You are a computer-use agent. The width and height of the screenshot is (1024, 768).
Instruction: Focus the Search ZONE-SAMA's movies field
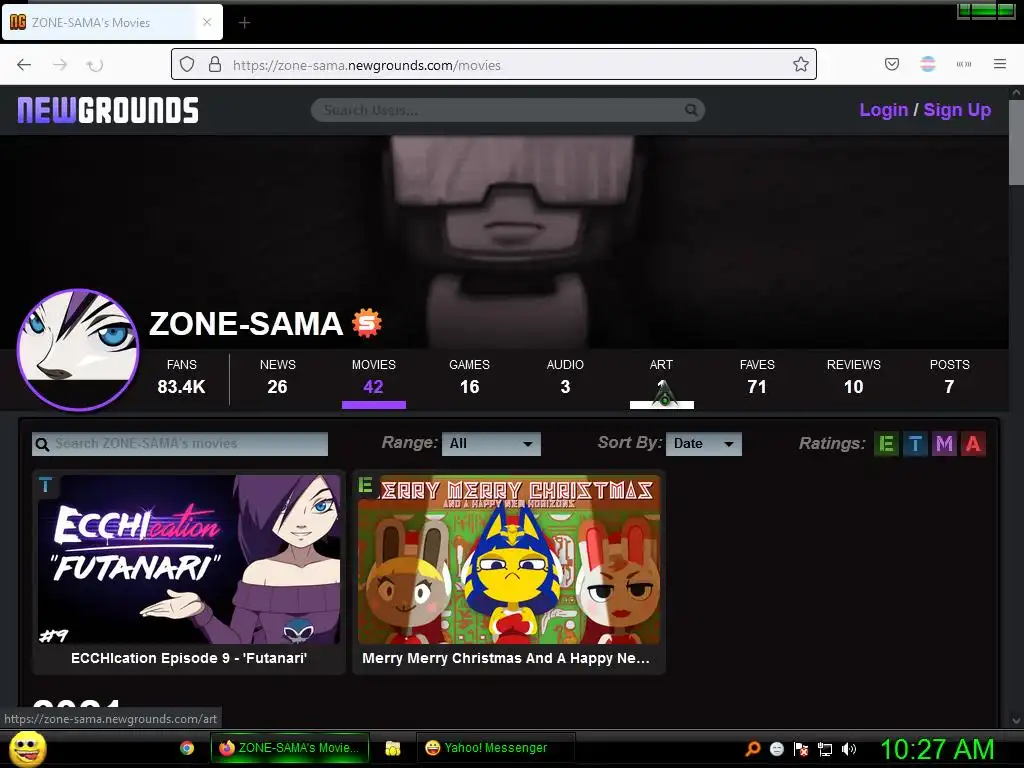coord(180,444)
